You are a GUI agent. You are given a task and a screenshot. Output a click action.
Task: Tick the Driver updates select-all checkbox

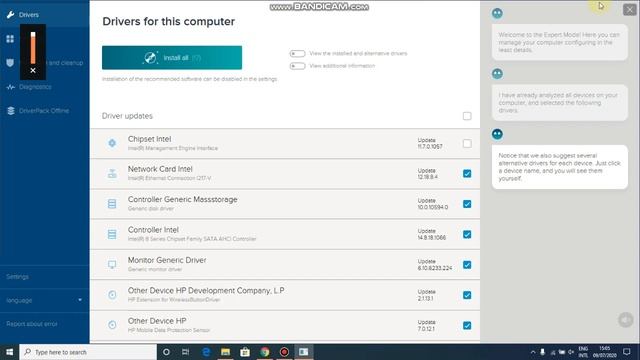[467, 116]
